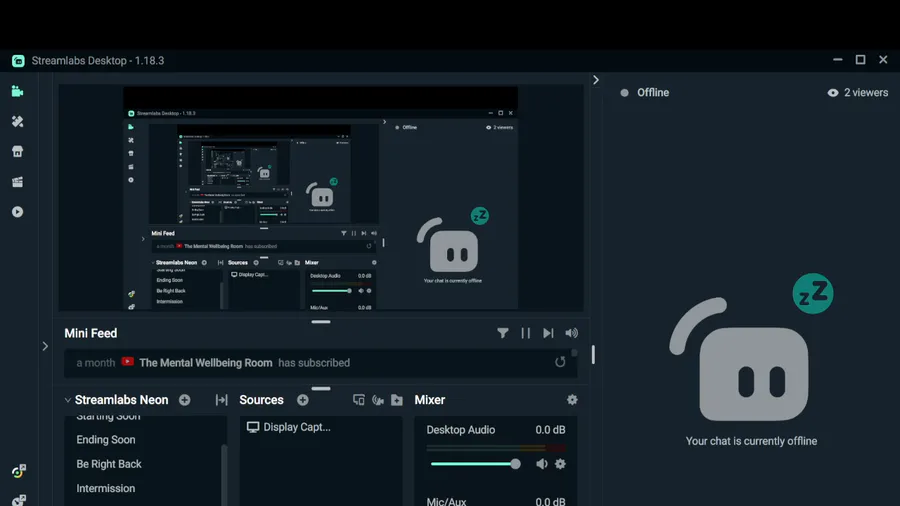
Task: Open the App Store icon in sidebar
Action: click(17, 151)
